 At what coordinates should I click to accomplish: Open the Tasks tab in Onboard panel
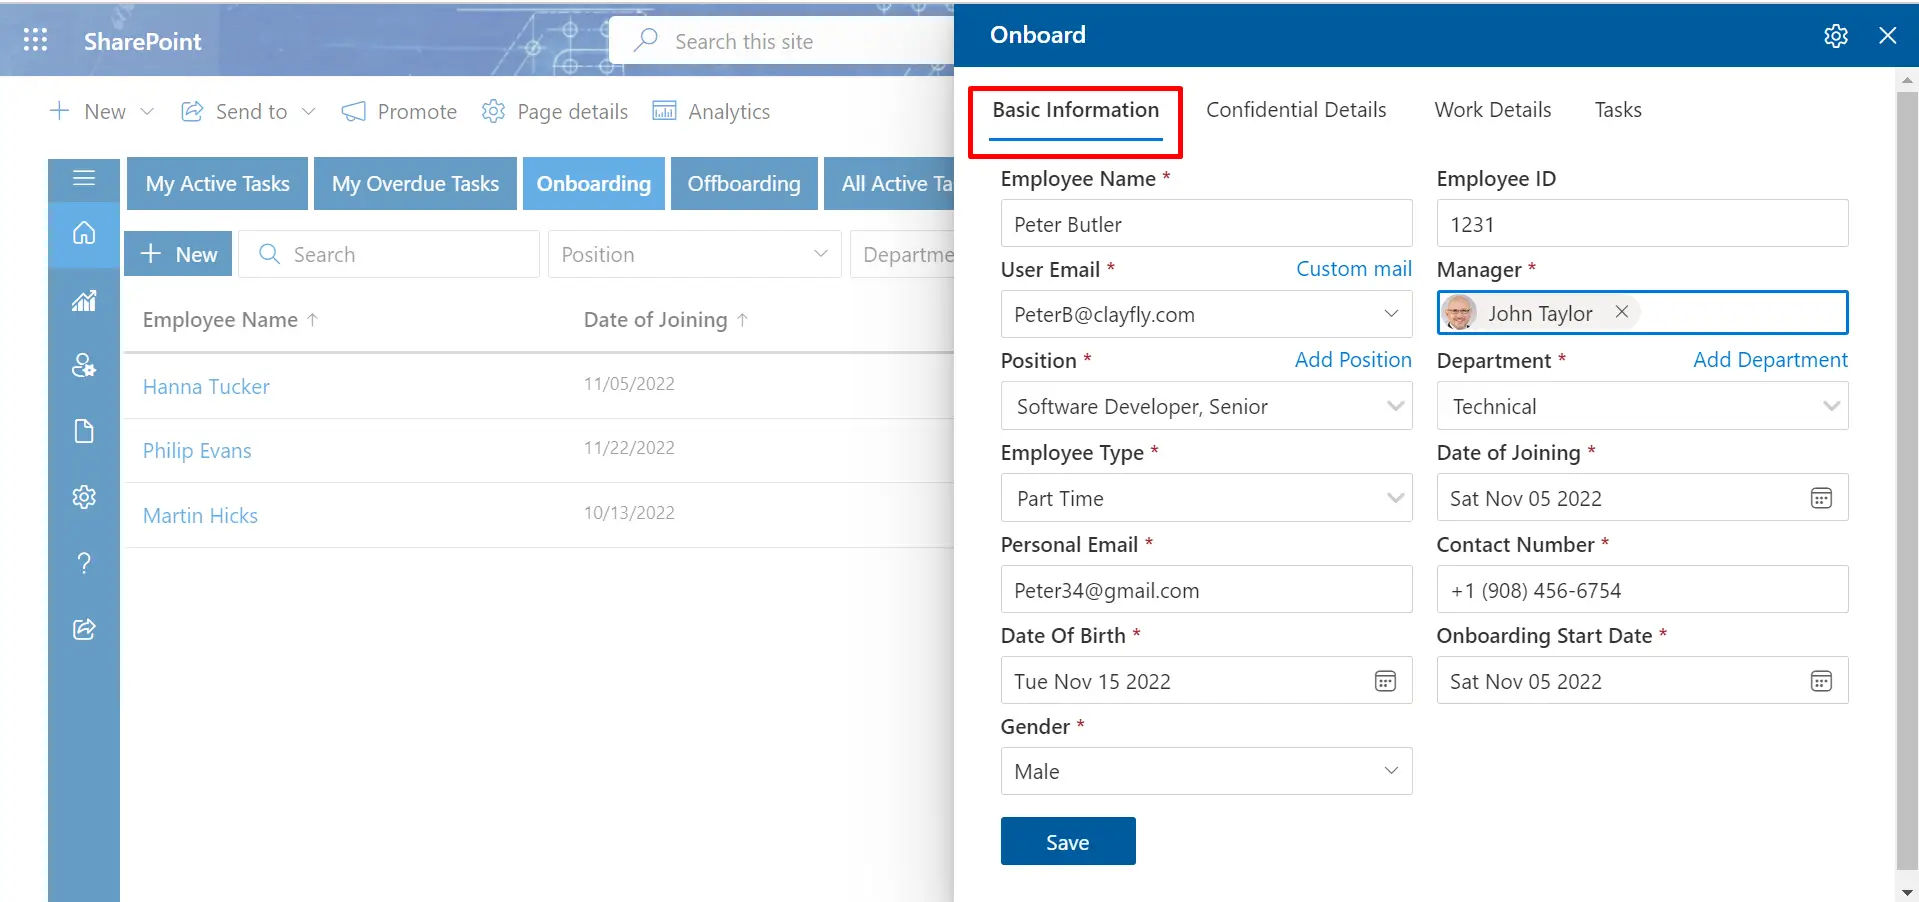(1617, 110)
